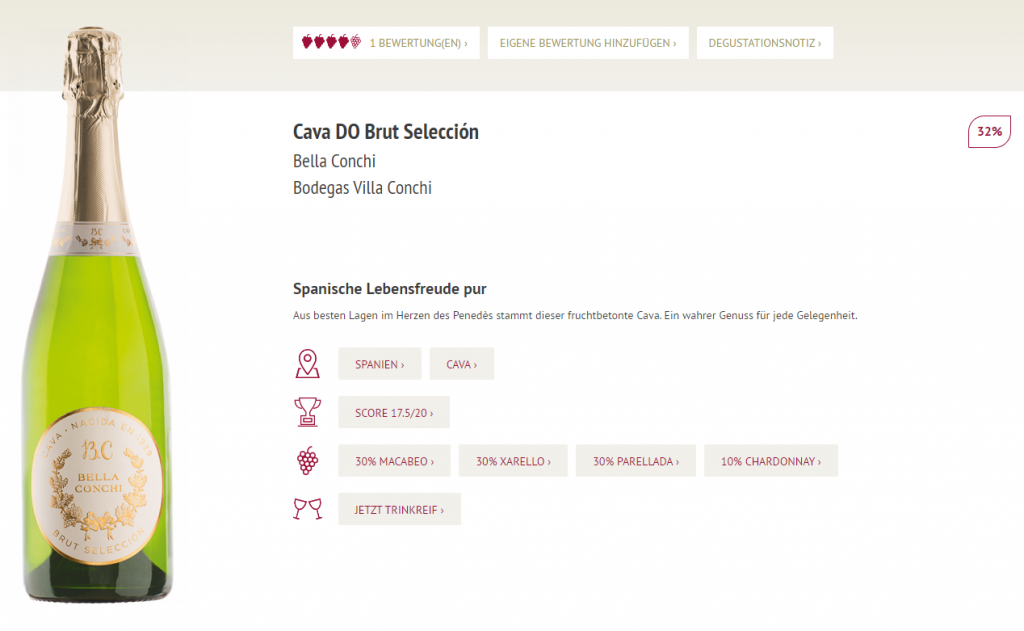Click the Jetzt Trinkreif tag
The height and width of the screenshot is (631, 1024).
[x=399, y=509]
